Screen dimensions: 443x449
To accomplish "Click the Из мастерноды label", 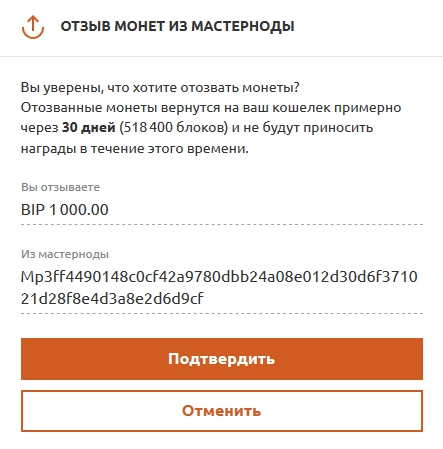I will pyautogui.click(x=65, y=254).
